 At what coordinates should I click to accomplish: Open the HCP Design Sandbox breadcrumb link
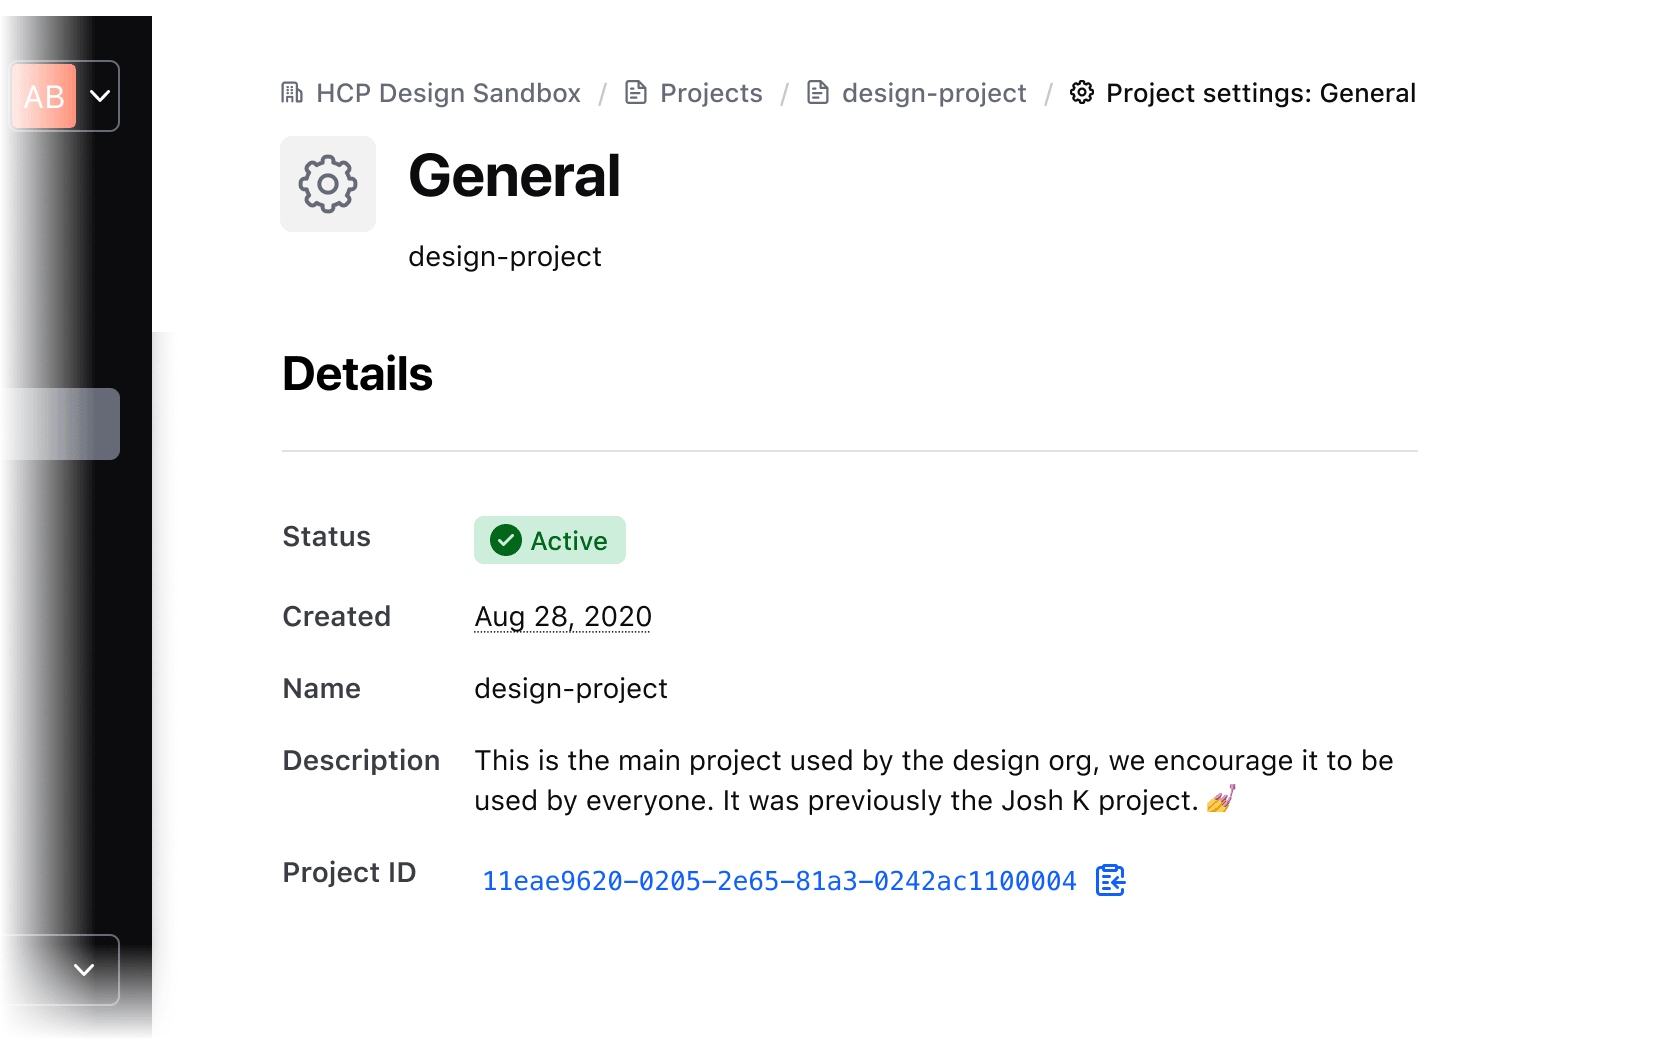(x=447, y=92)
